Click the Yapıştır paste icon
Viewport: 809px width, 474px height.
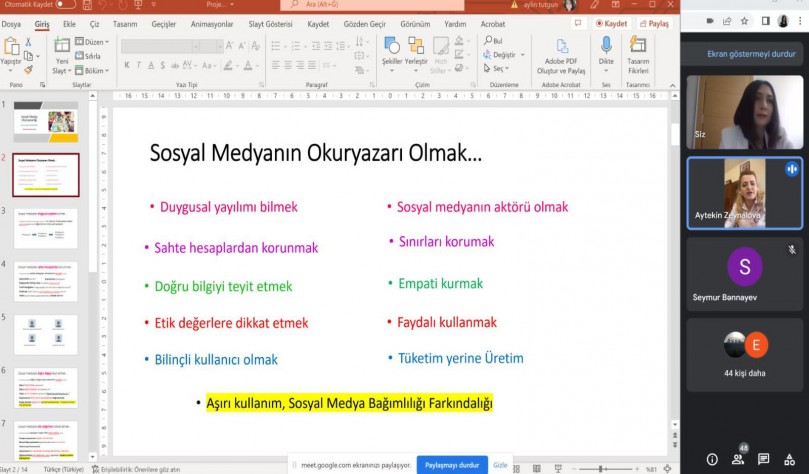click(11, 47)
